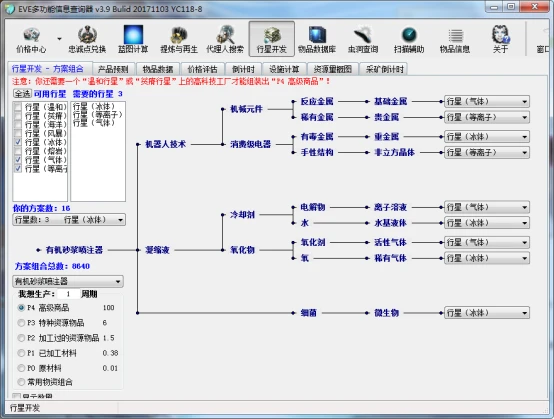554x419 pixels.
Task: Select 行星（等离子）in the required planets list
Action: click(x=98, y=114)
